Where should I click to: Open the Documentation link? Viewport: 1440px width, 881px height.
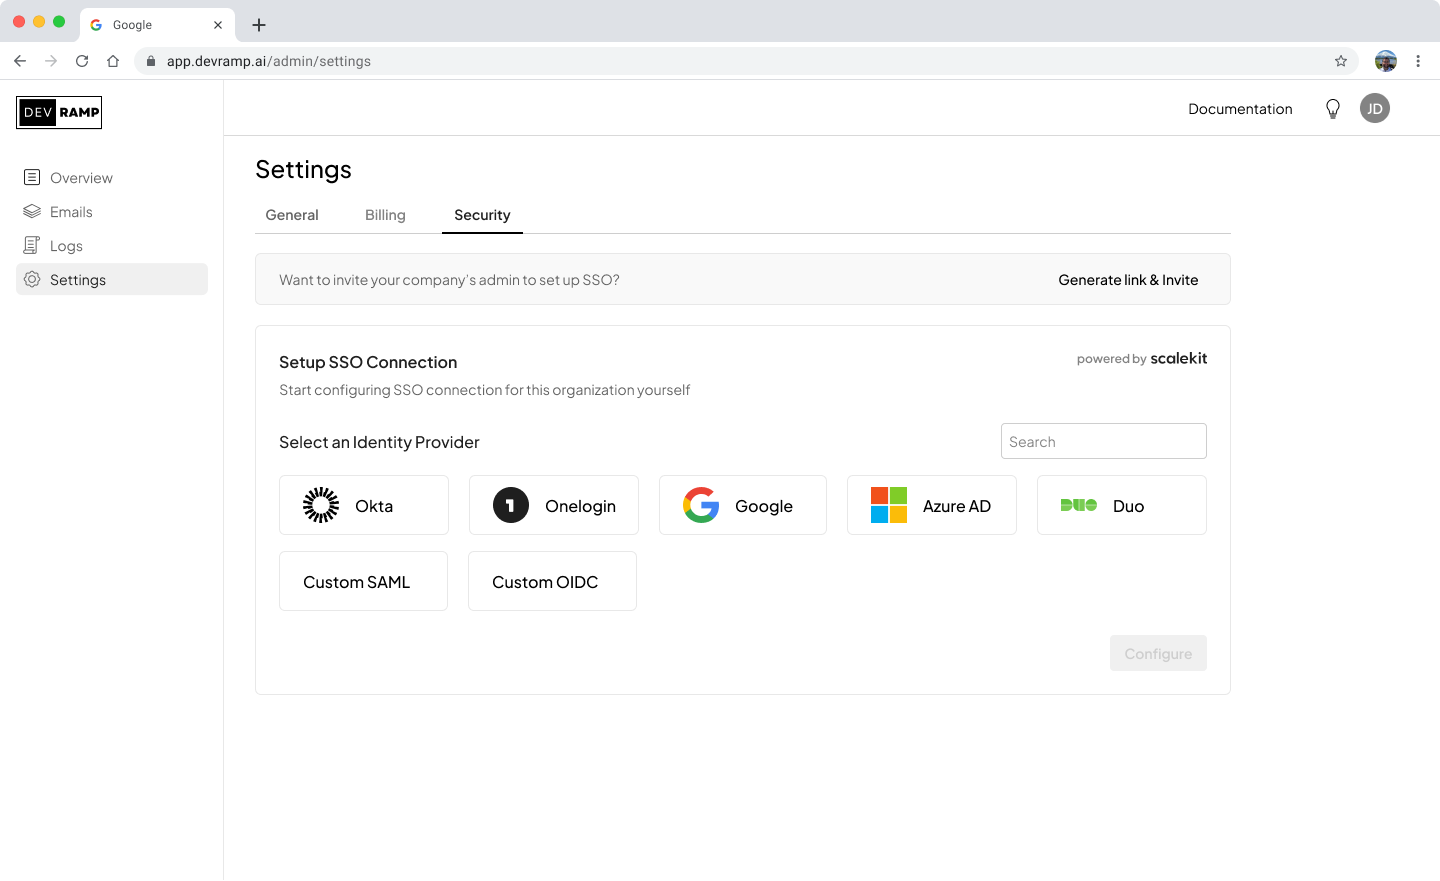click(1240, 109)
